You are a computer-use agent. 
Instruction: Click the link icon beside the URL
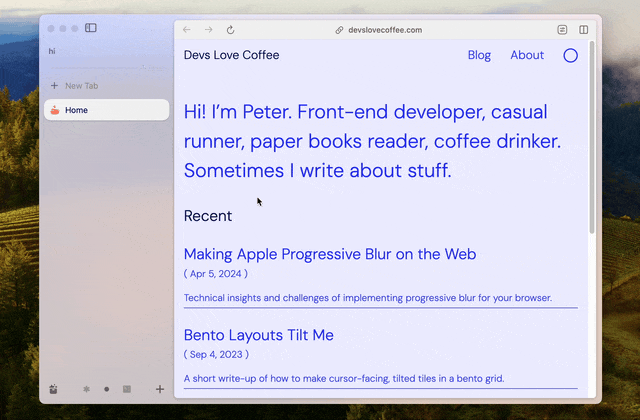pos(339,30)
